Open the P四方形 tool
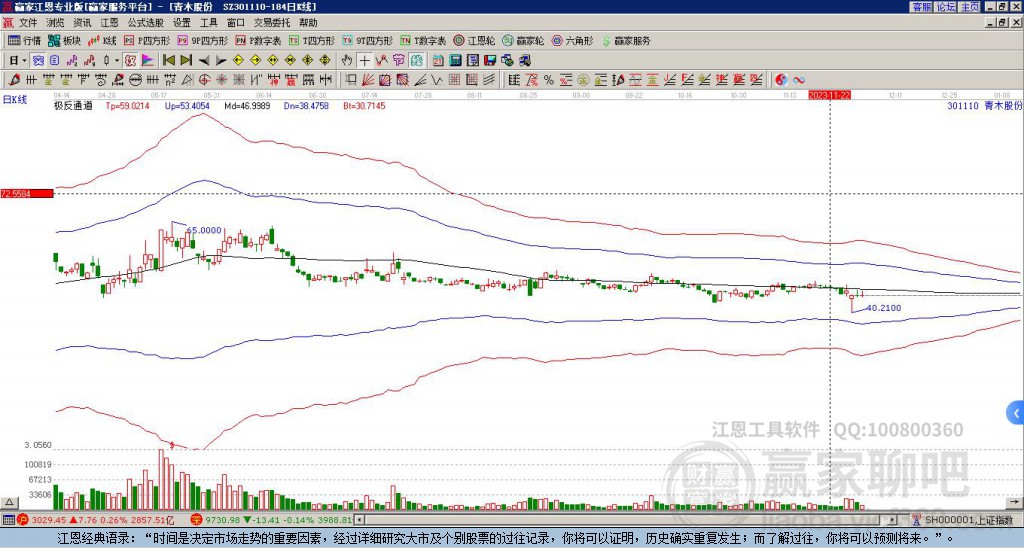 [x=147, y=40]
